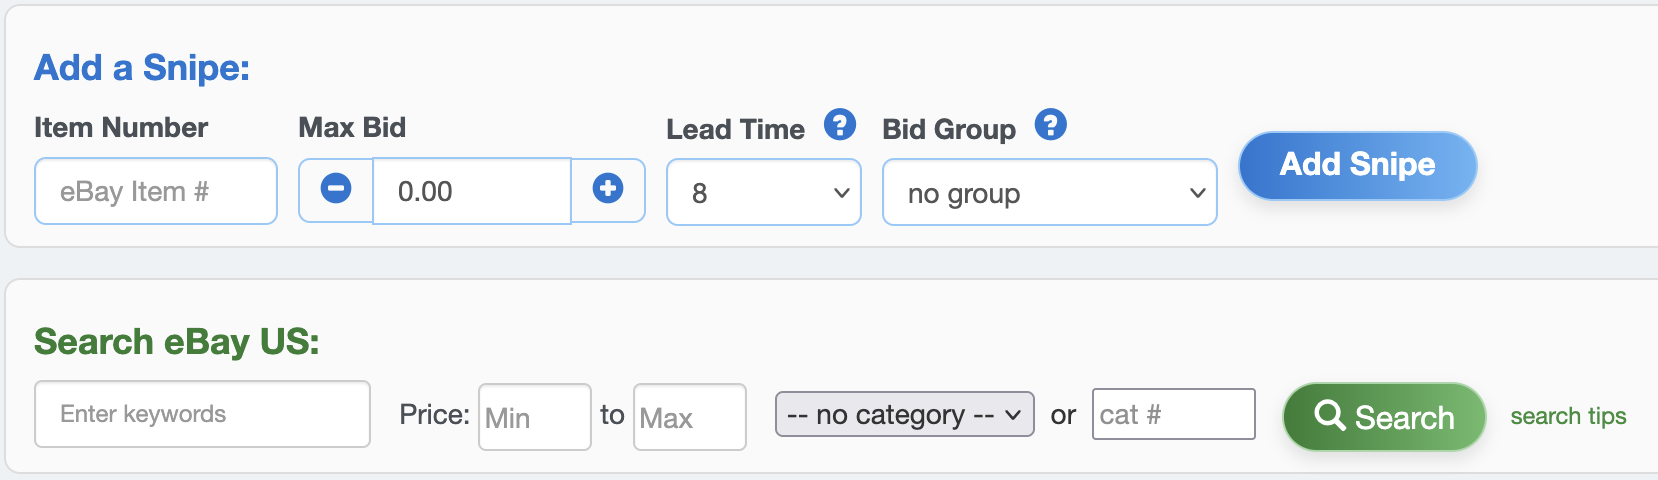Focus the eBay Item # field
Screen dimensions: 1658x480
(155, 191)
